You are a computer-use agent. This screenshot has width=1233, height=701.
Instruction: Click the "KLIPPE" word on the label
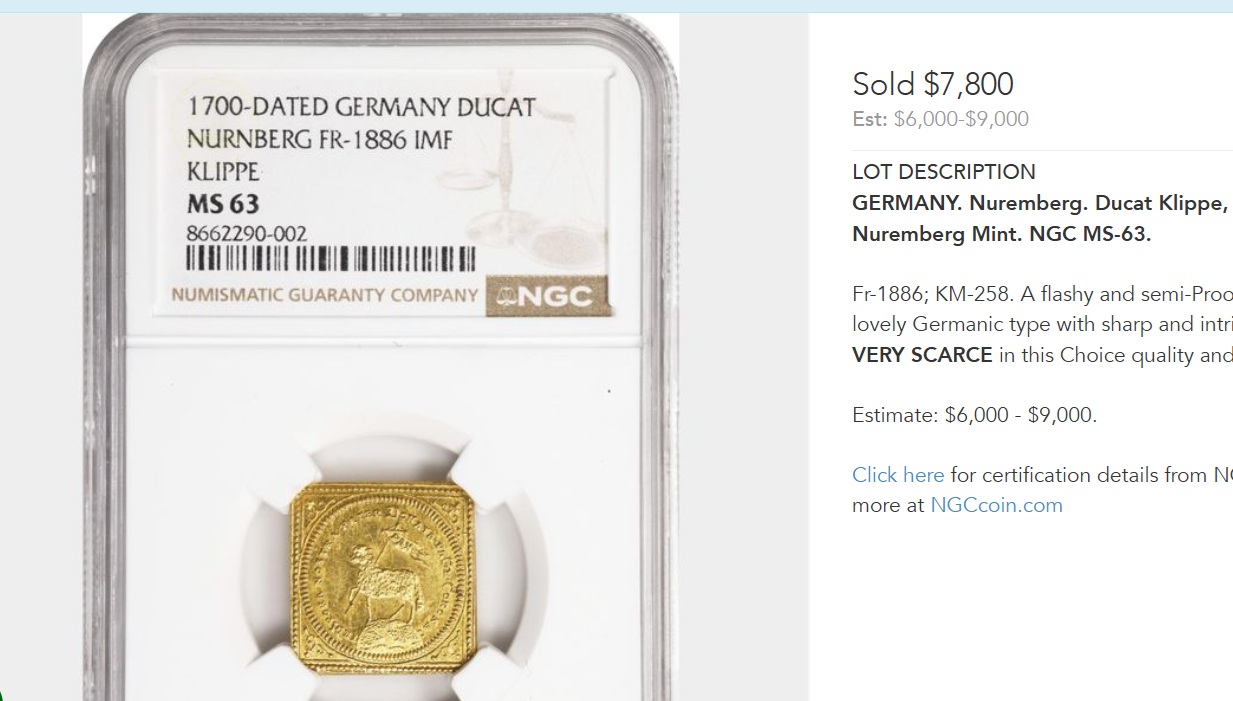pyautogui.click(x=223, y=171)
